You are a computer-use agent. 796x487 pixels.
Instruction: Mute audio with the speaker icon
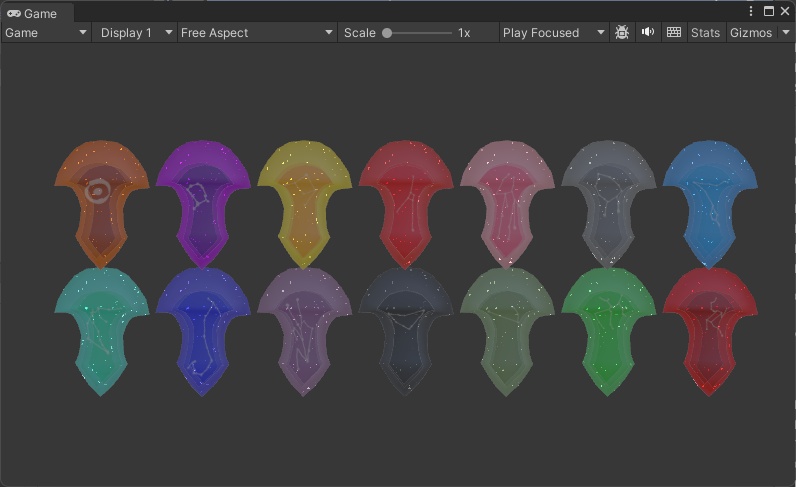648,33
